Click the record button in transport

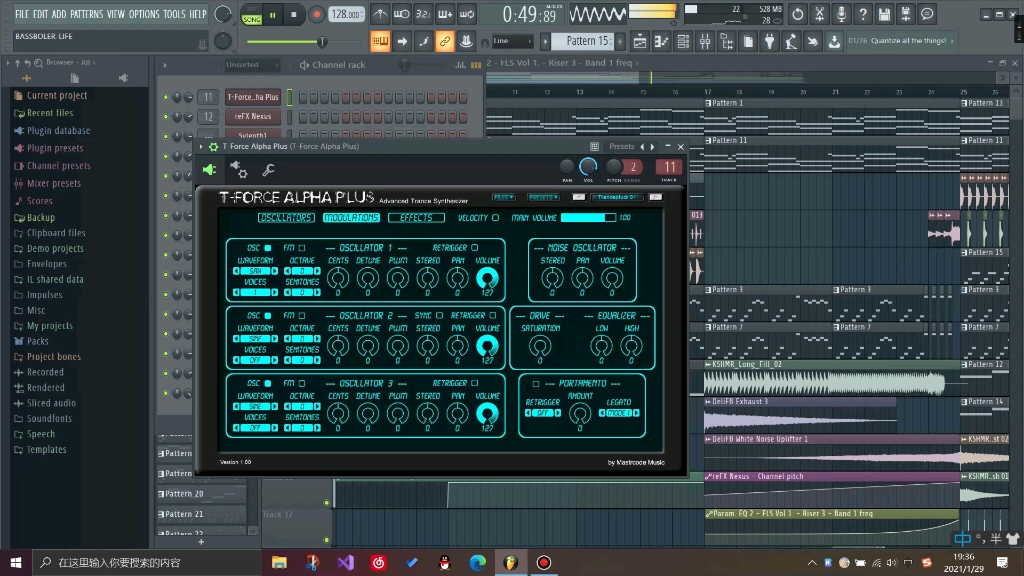pyautogui.click(x=317, y=14)
